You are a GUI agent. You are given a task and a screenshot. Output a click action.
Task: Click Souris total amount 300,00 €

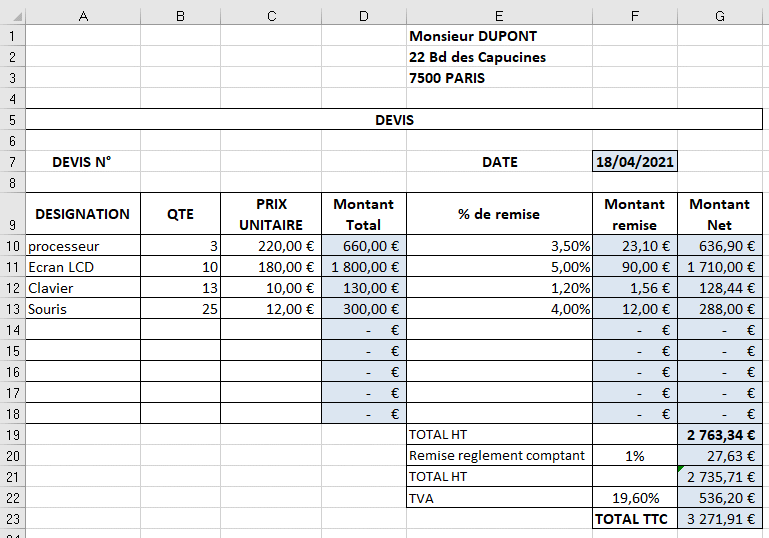pyautogui.click(x=363, y=309)
